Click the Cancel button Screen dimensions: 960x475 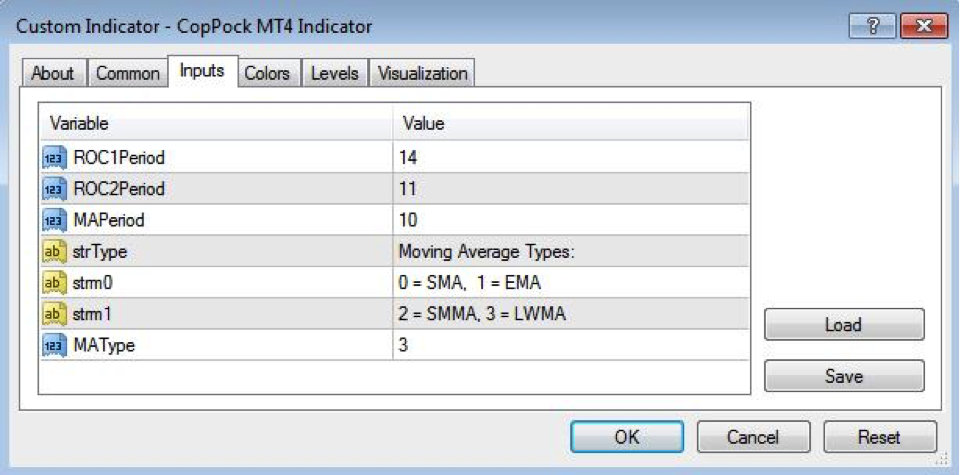753,436
